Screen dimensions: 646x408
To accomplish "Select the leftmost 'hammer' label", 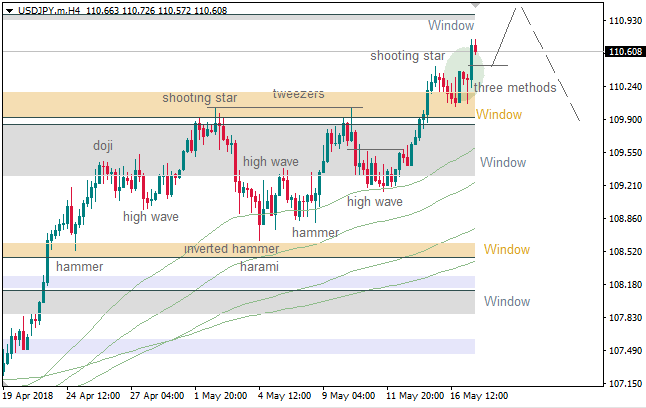I will (78, 267).
